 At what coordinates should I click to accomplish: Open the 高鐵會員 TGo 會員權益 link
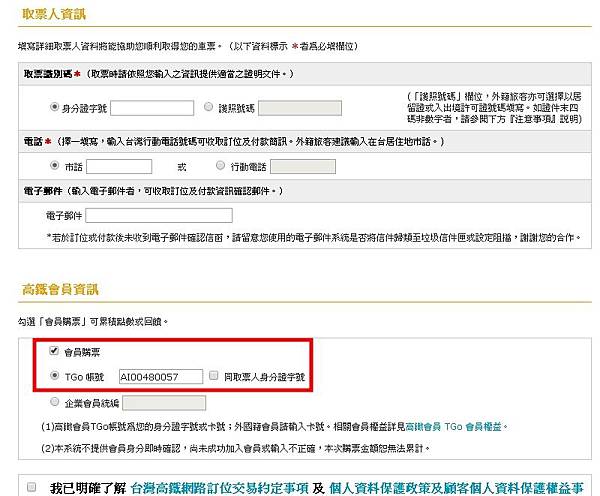pos(453,427)
